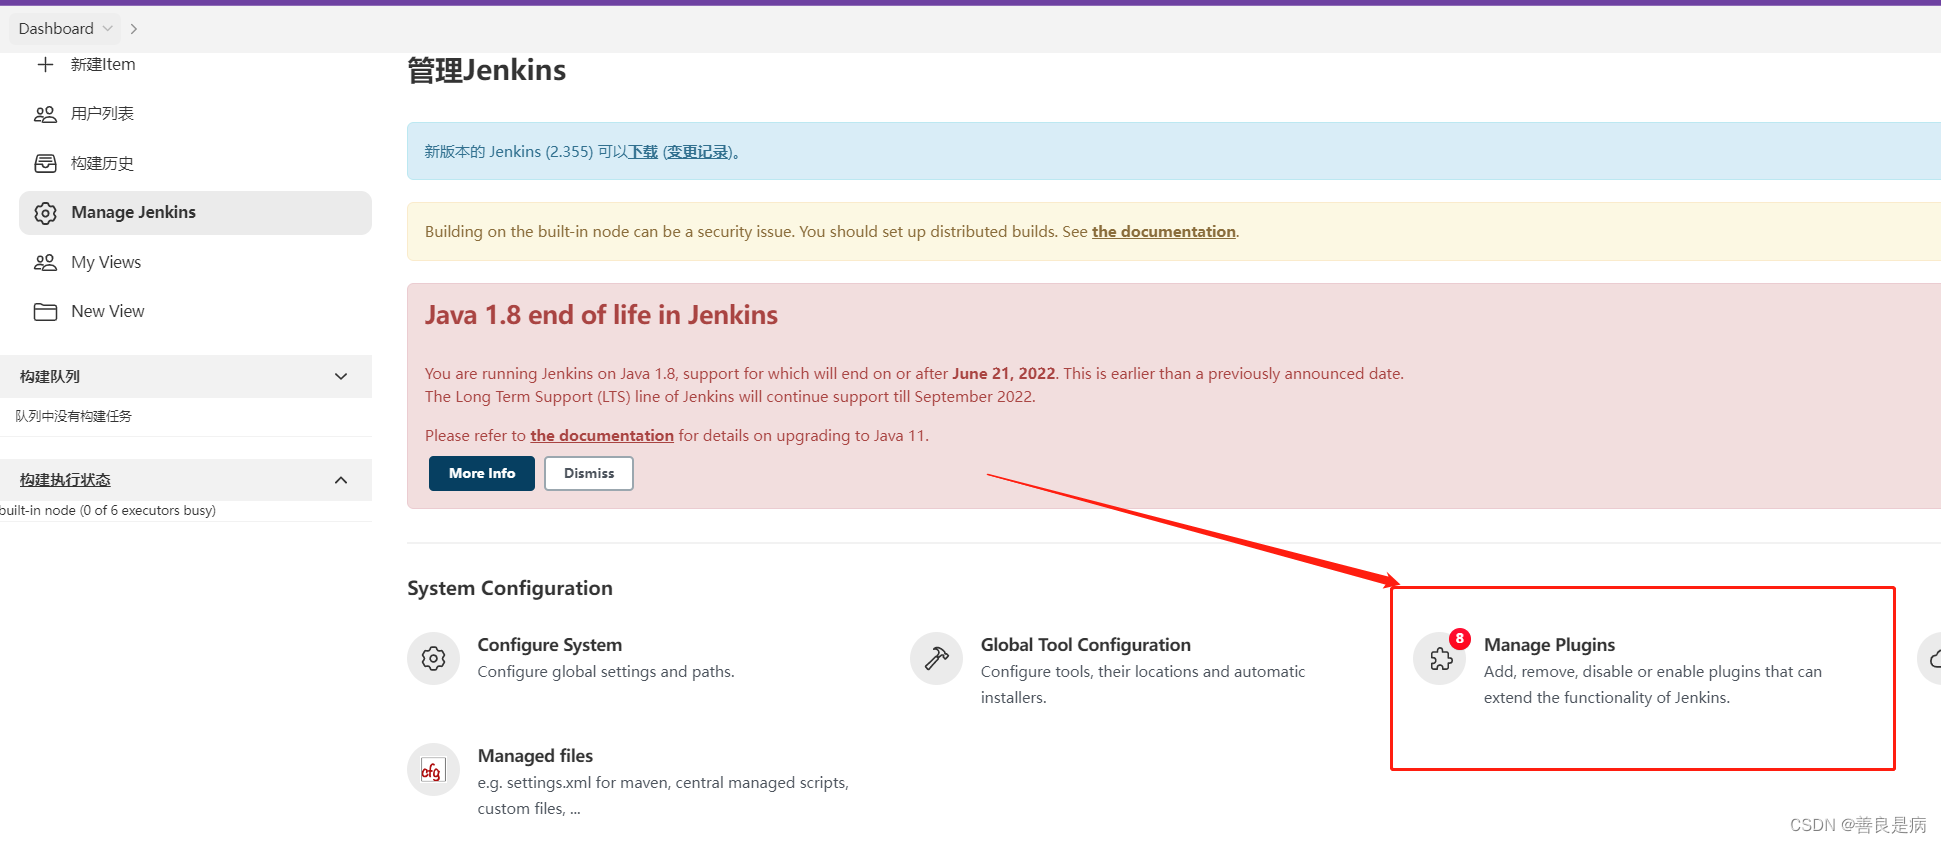Open the Managed files title link
The height and width of the screenshot is (843, 1941).
pos(535,756)
